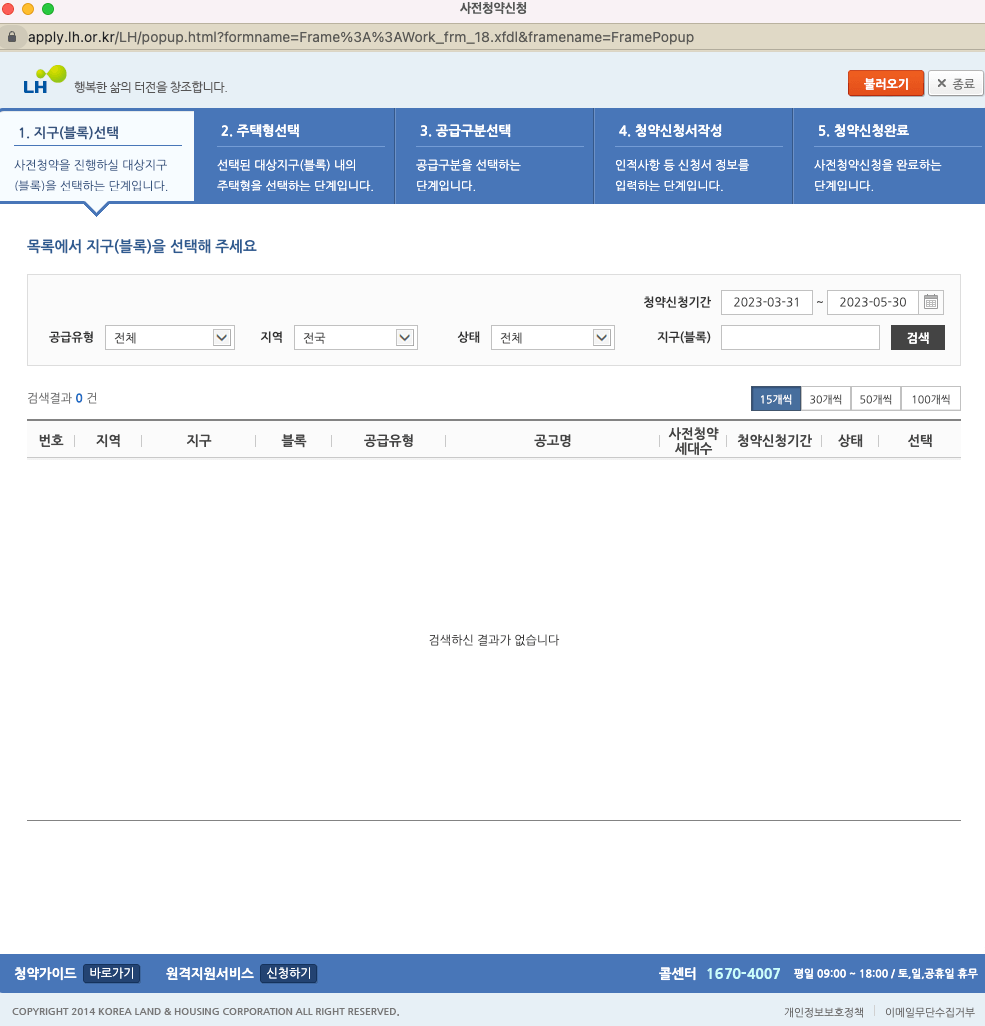Screen dimensions: 985x1026
Task: Click the 지역 column header
Action: click(x=108, y=440)
